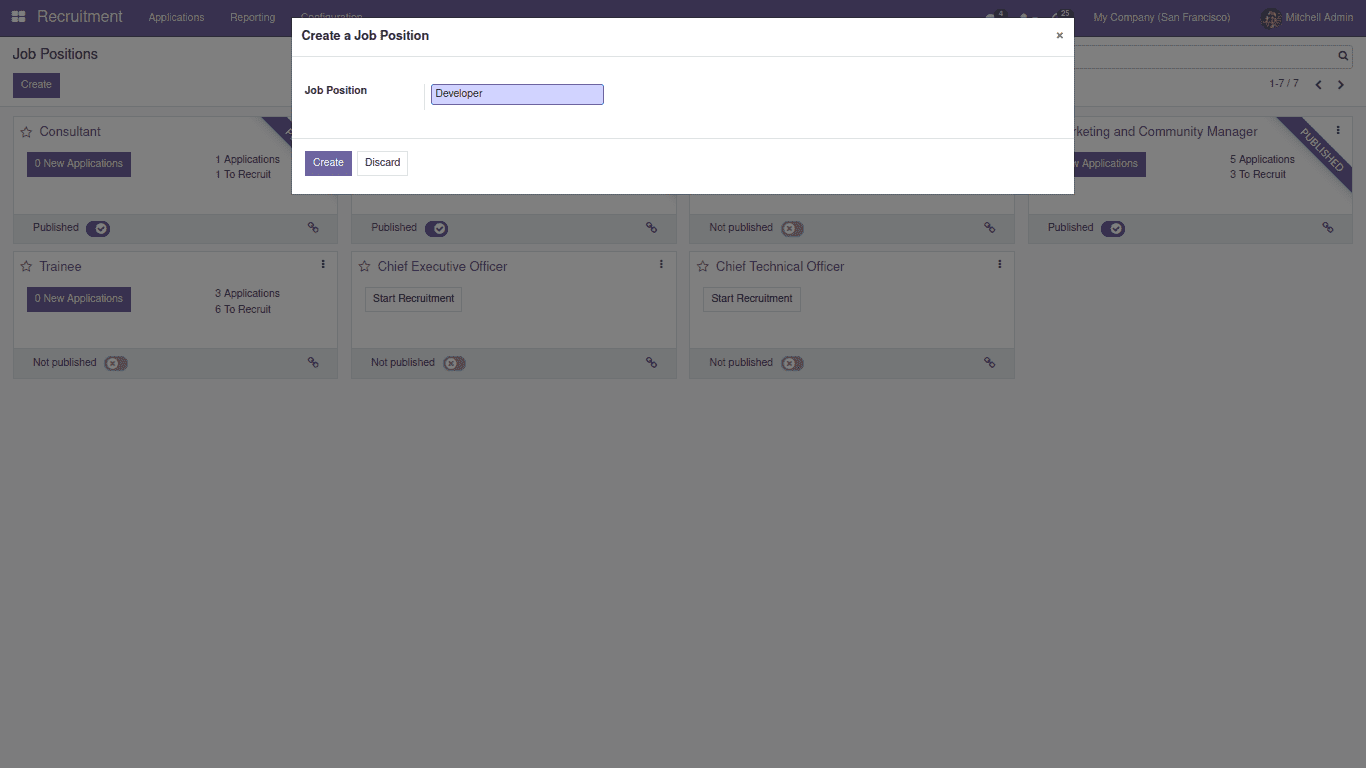1366x768 pixels.
Task: Open My Company (San Francisco) switcher
Action: [1161, 18]
